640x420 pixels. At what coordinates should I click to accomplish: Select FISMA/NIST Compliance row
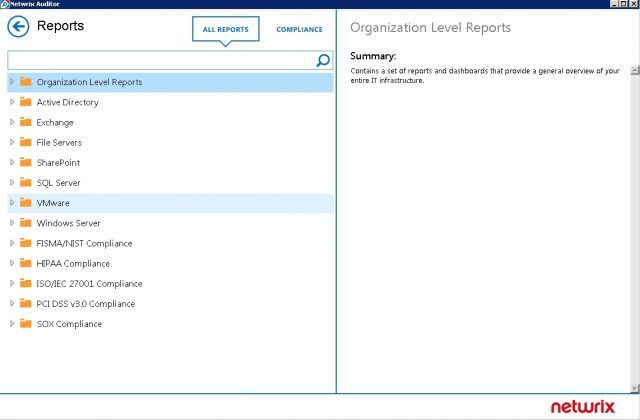170,243
